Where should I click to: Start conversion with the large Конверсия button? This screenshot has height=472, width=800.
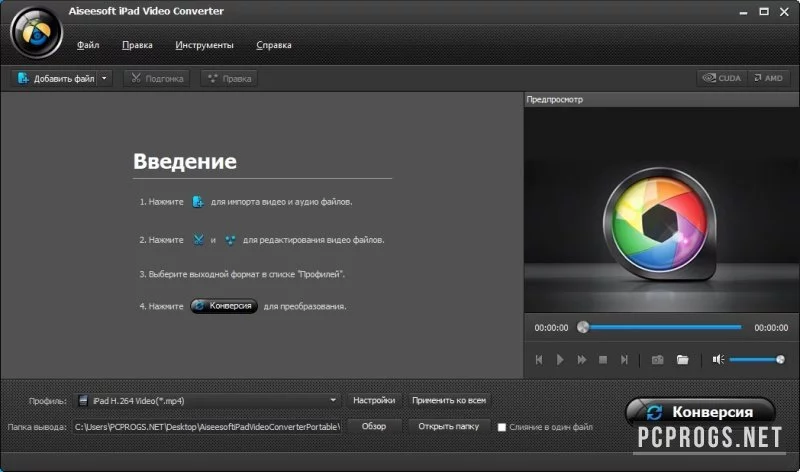701,411
